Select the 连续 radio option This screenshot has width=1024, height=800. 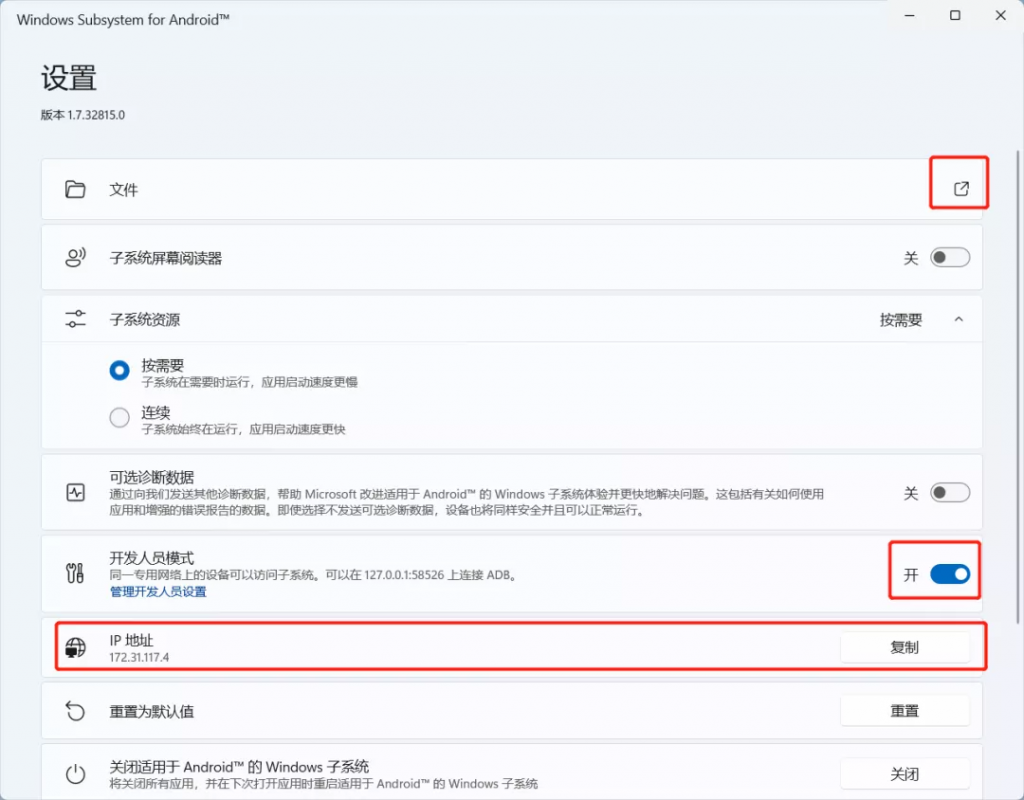[x=120, y=417]
